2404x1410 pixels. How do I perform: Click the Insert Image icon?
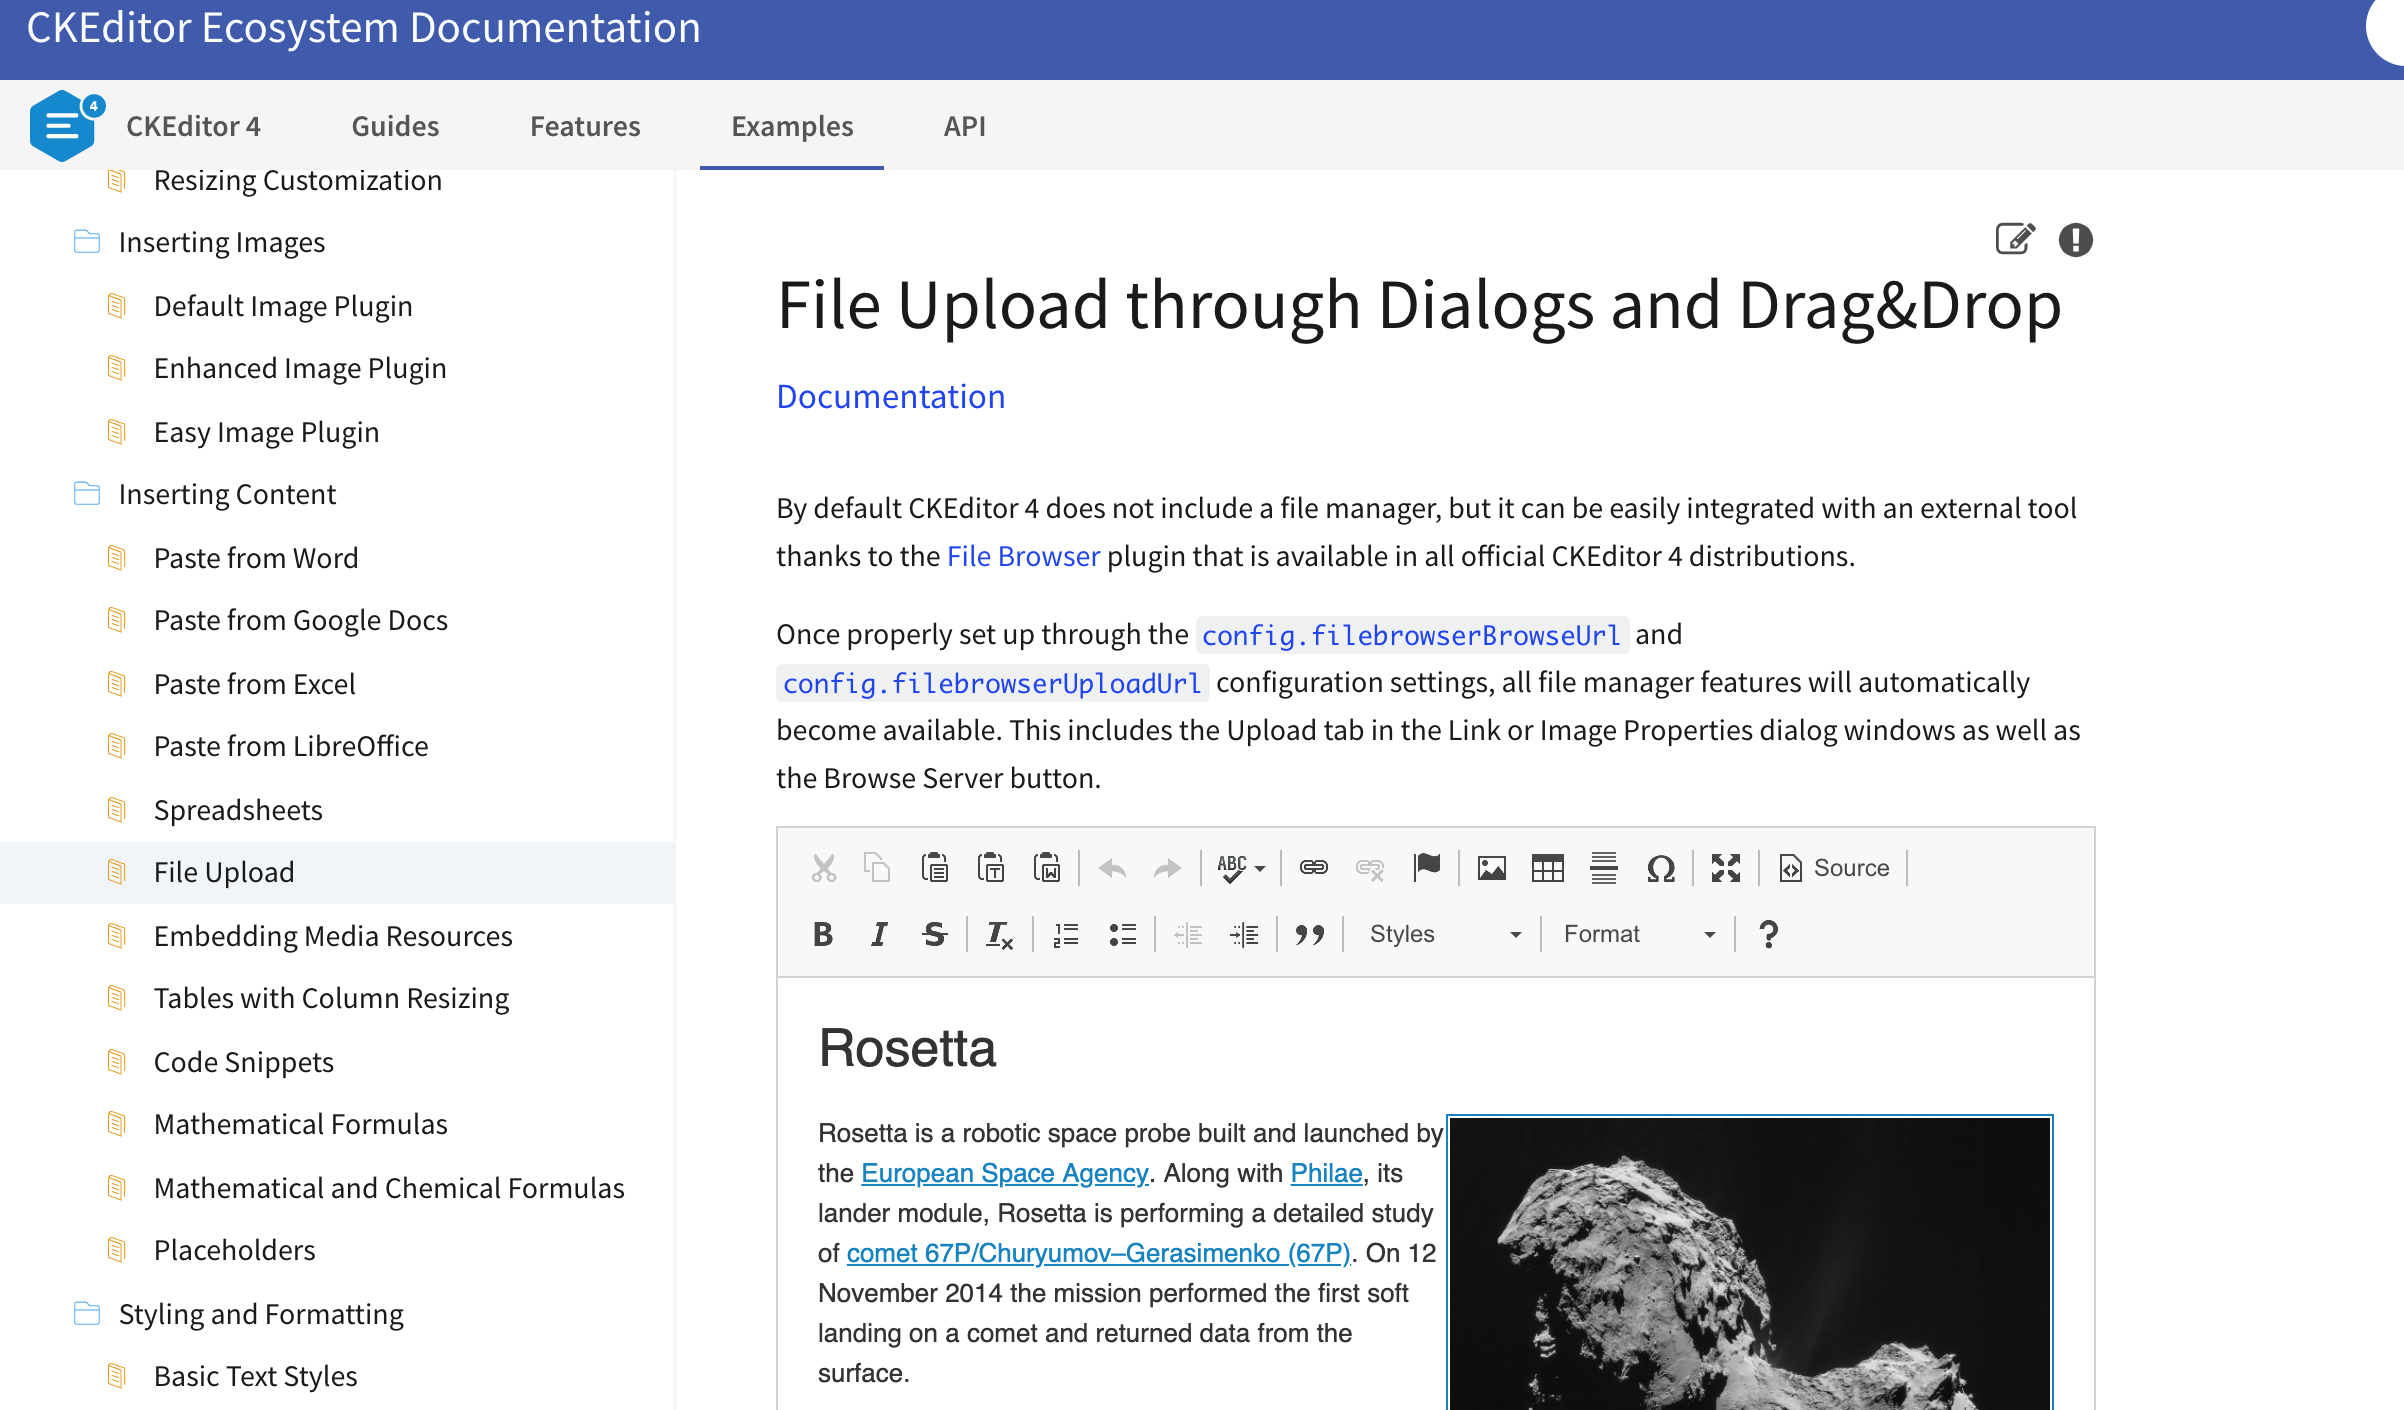pyautogui.click(x=1491, y=868)
